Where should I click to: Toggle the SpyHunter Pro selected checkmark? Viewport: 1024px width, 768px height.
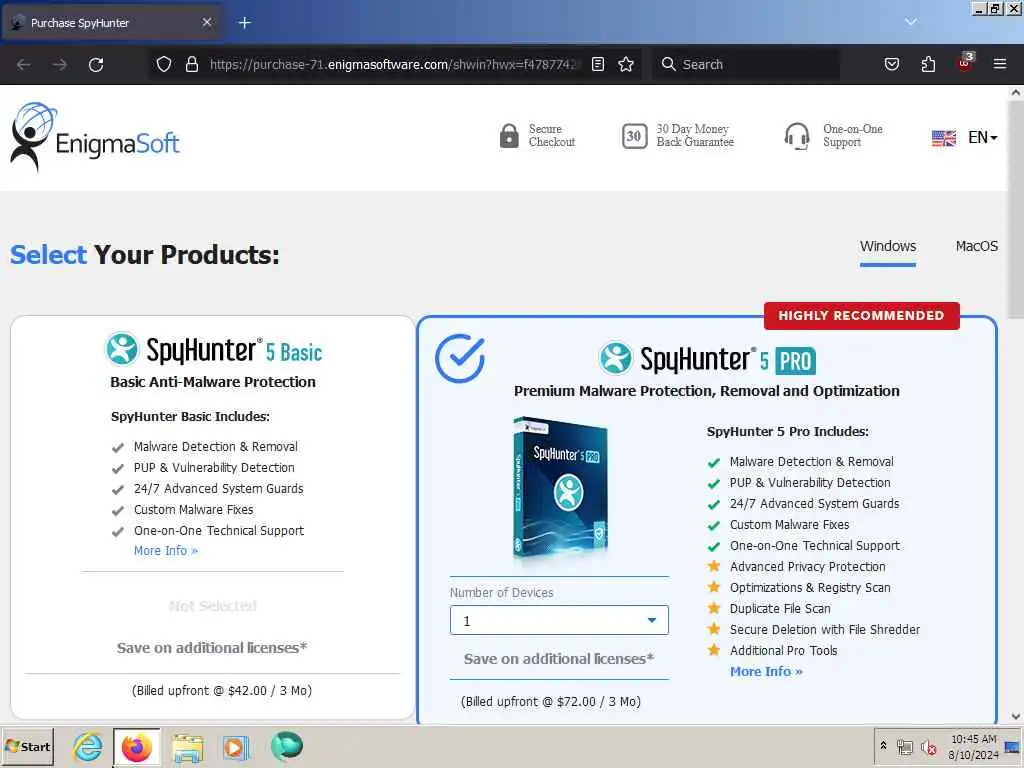(460, 358)
